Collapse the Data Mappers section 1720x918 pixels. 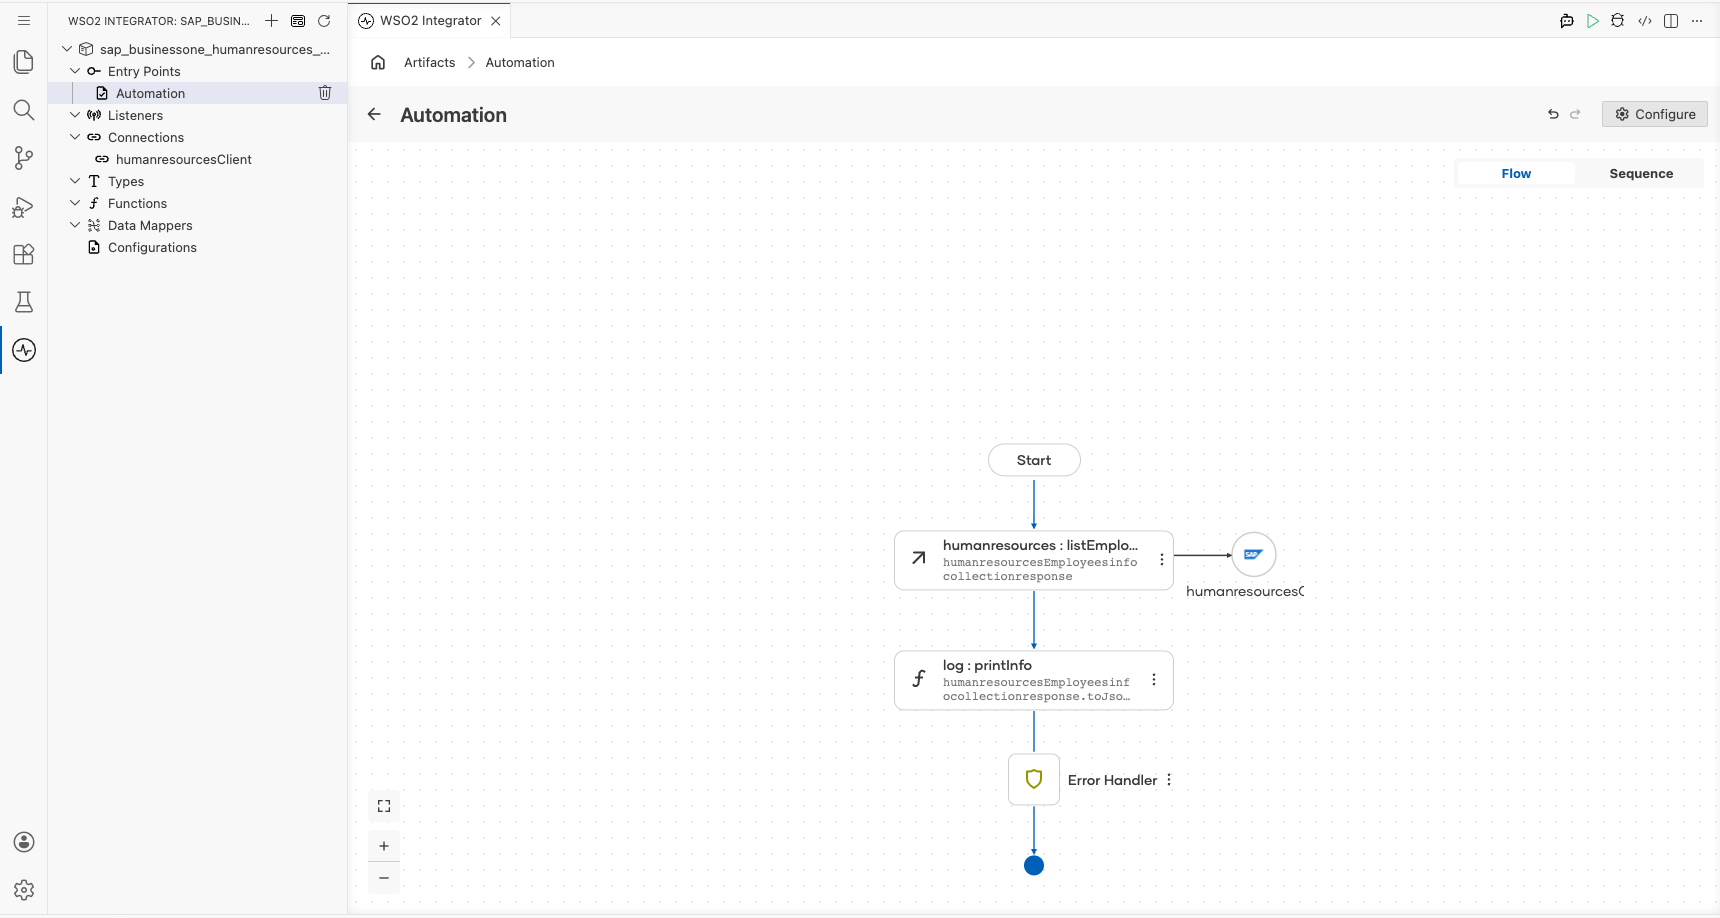(x=75, y=225)
